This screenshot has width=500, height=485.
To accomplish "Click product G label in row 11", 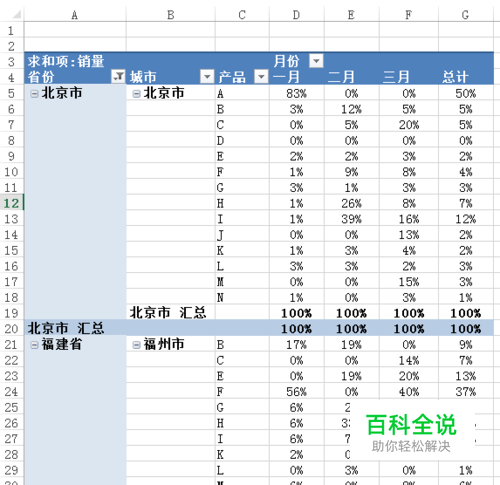I will tap(220, 188).
